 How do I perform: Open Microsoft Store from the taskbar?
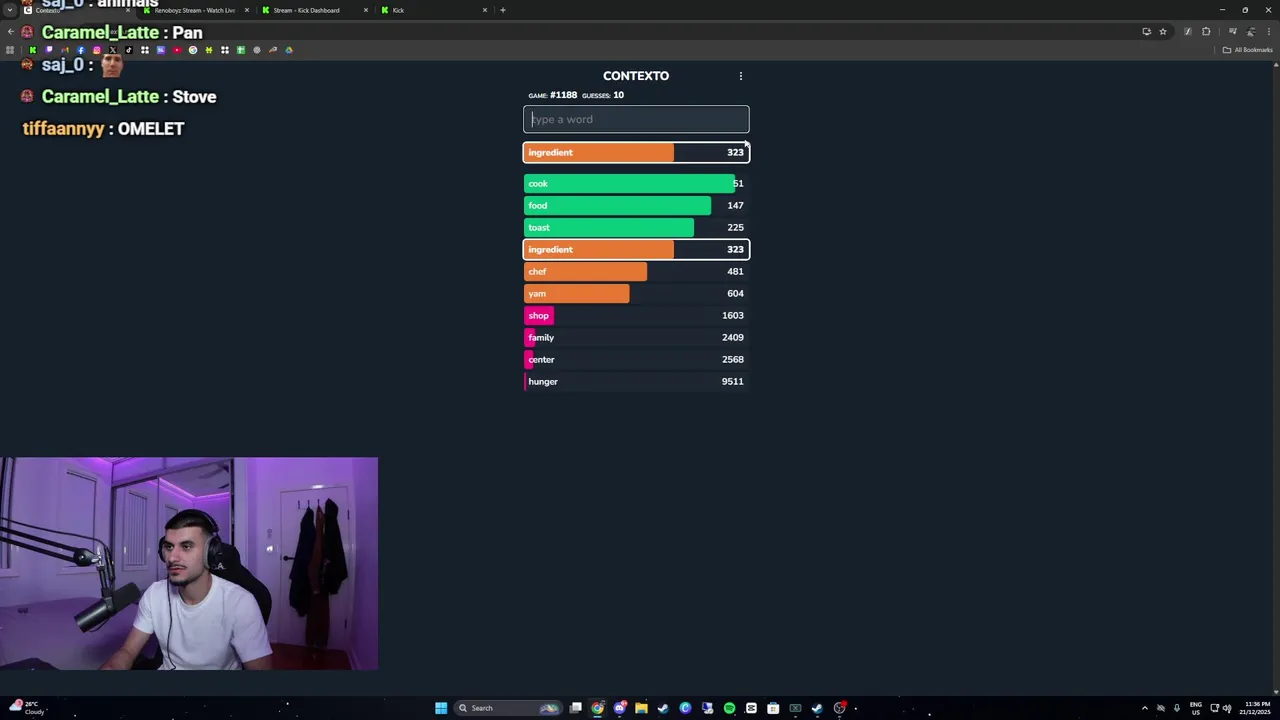(773, 708)
